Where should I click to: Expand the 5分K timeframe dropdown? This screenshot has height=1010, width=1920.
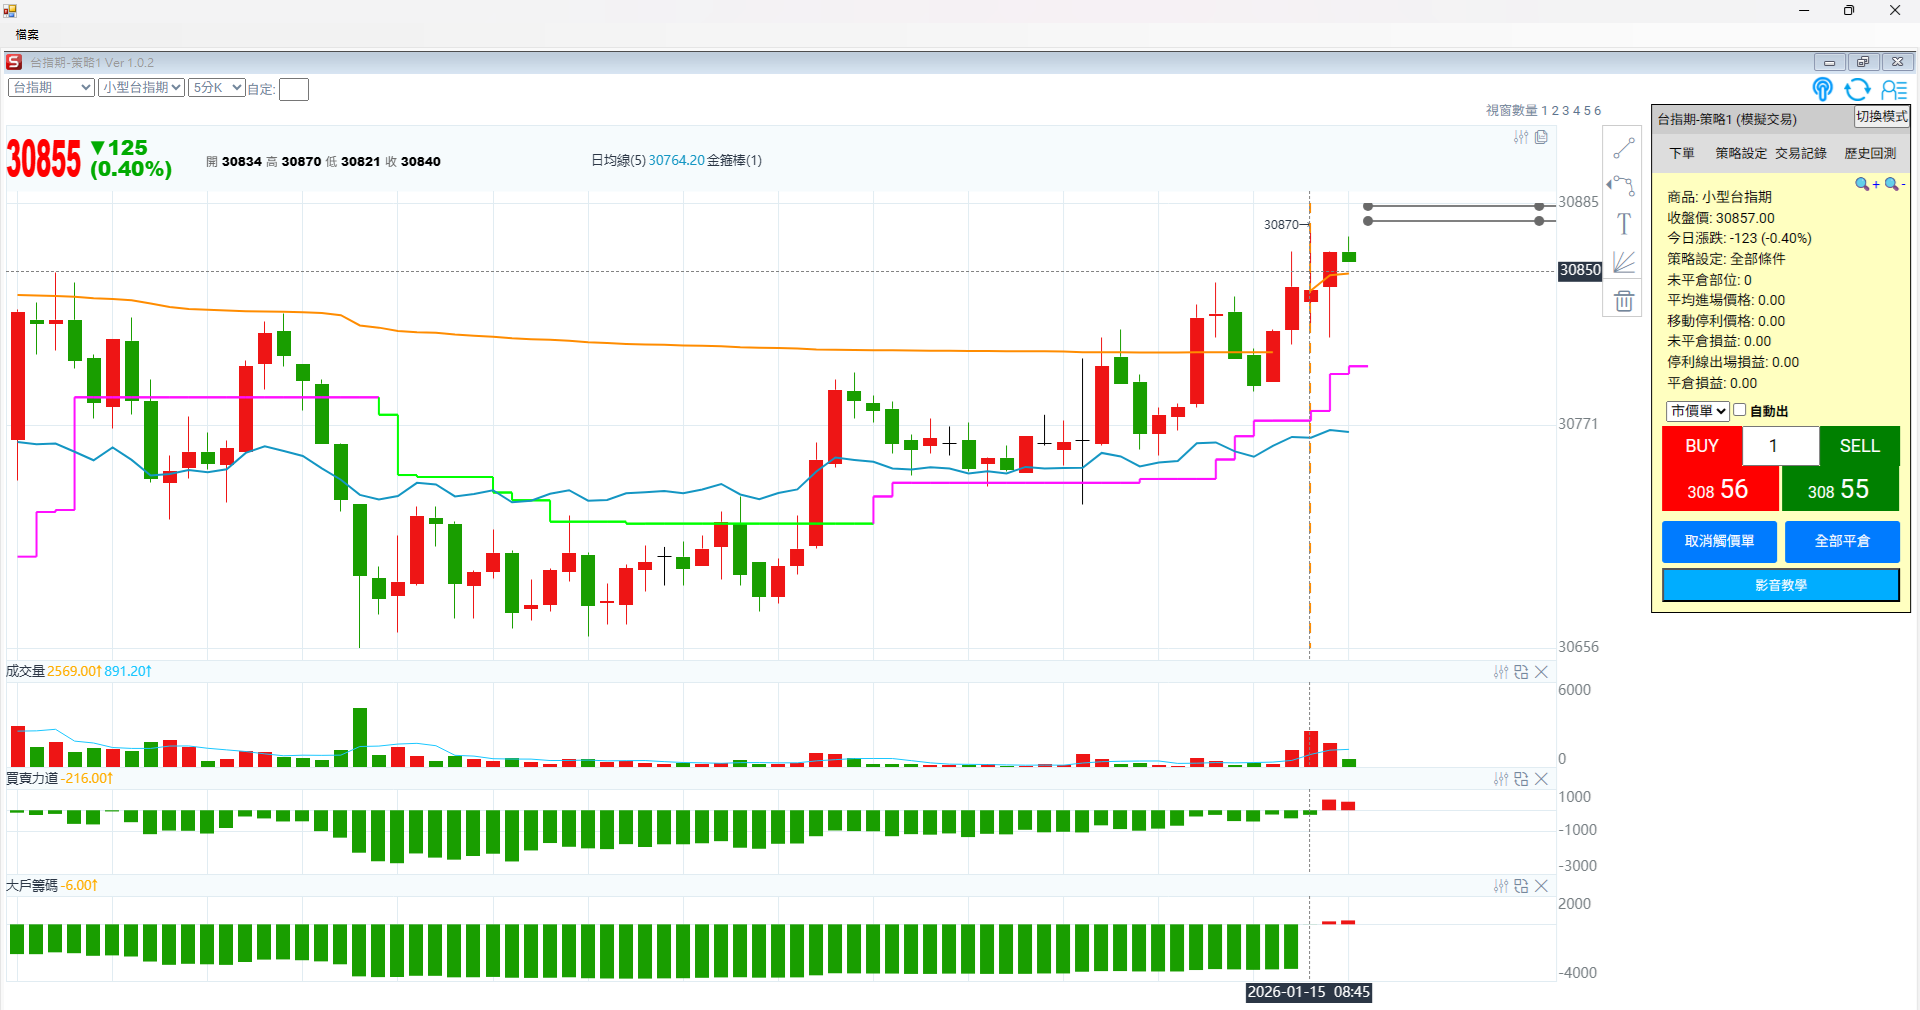(x=217, y=88)
